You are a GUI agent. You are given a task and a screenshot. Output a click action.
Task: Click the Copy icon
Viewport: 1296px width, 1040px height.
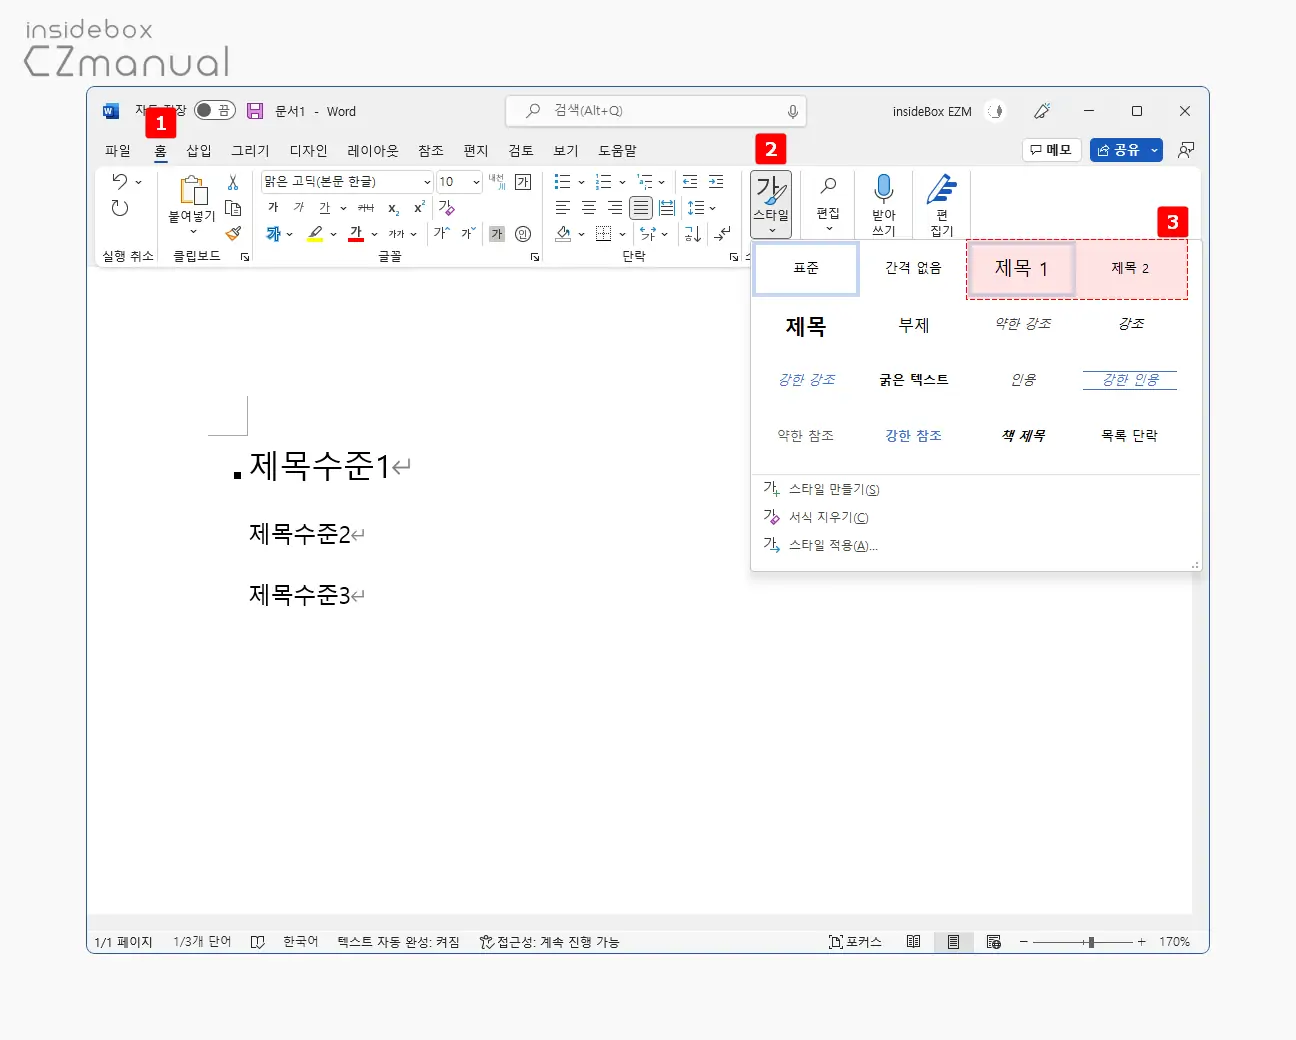tap(233, 208)
